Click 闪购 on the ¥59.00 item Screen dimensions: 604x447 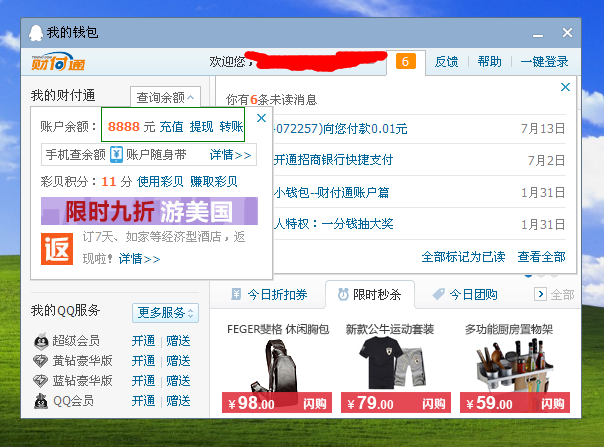pos(553,403)
